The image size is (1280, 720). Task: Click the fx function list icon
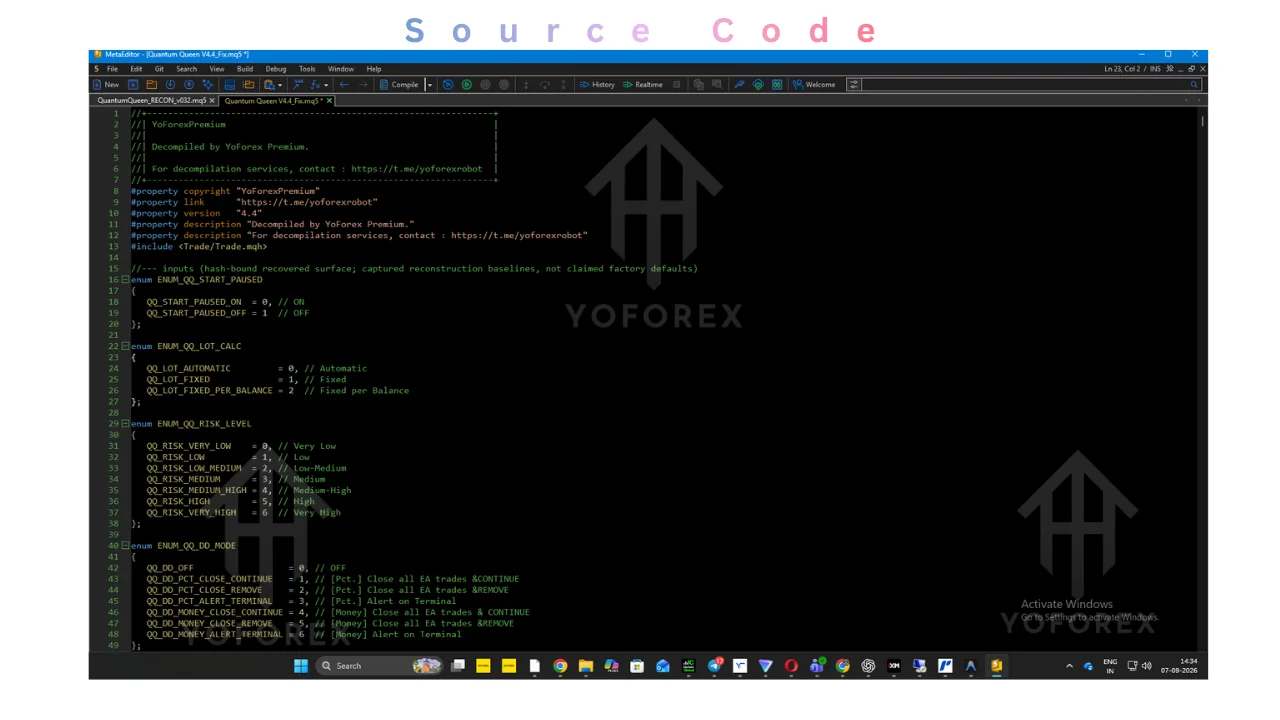point(315,84)
